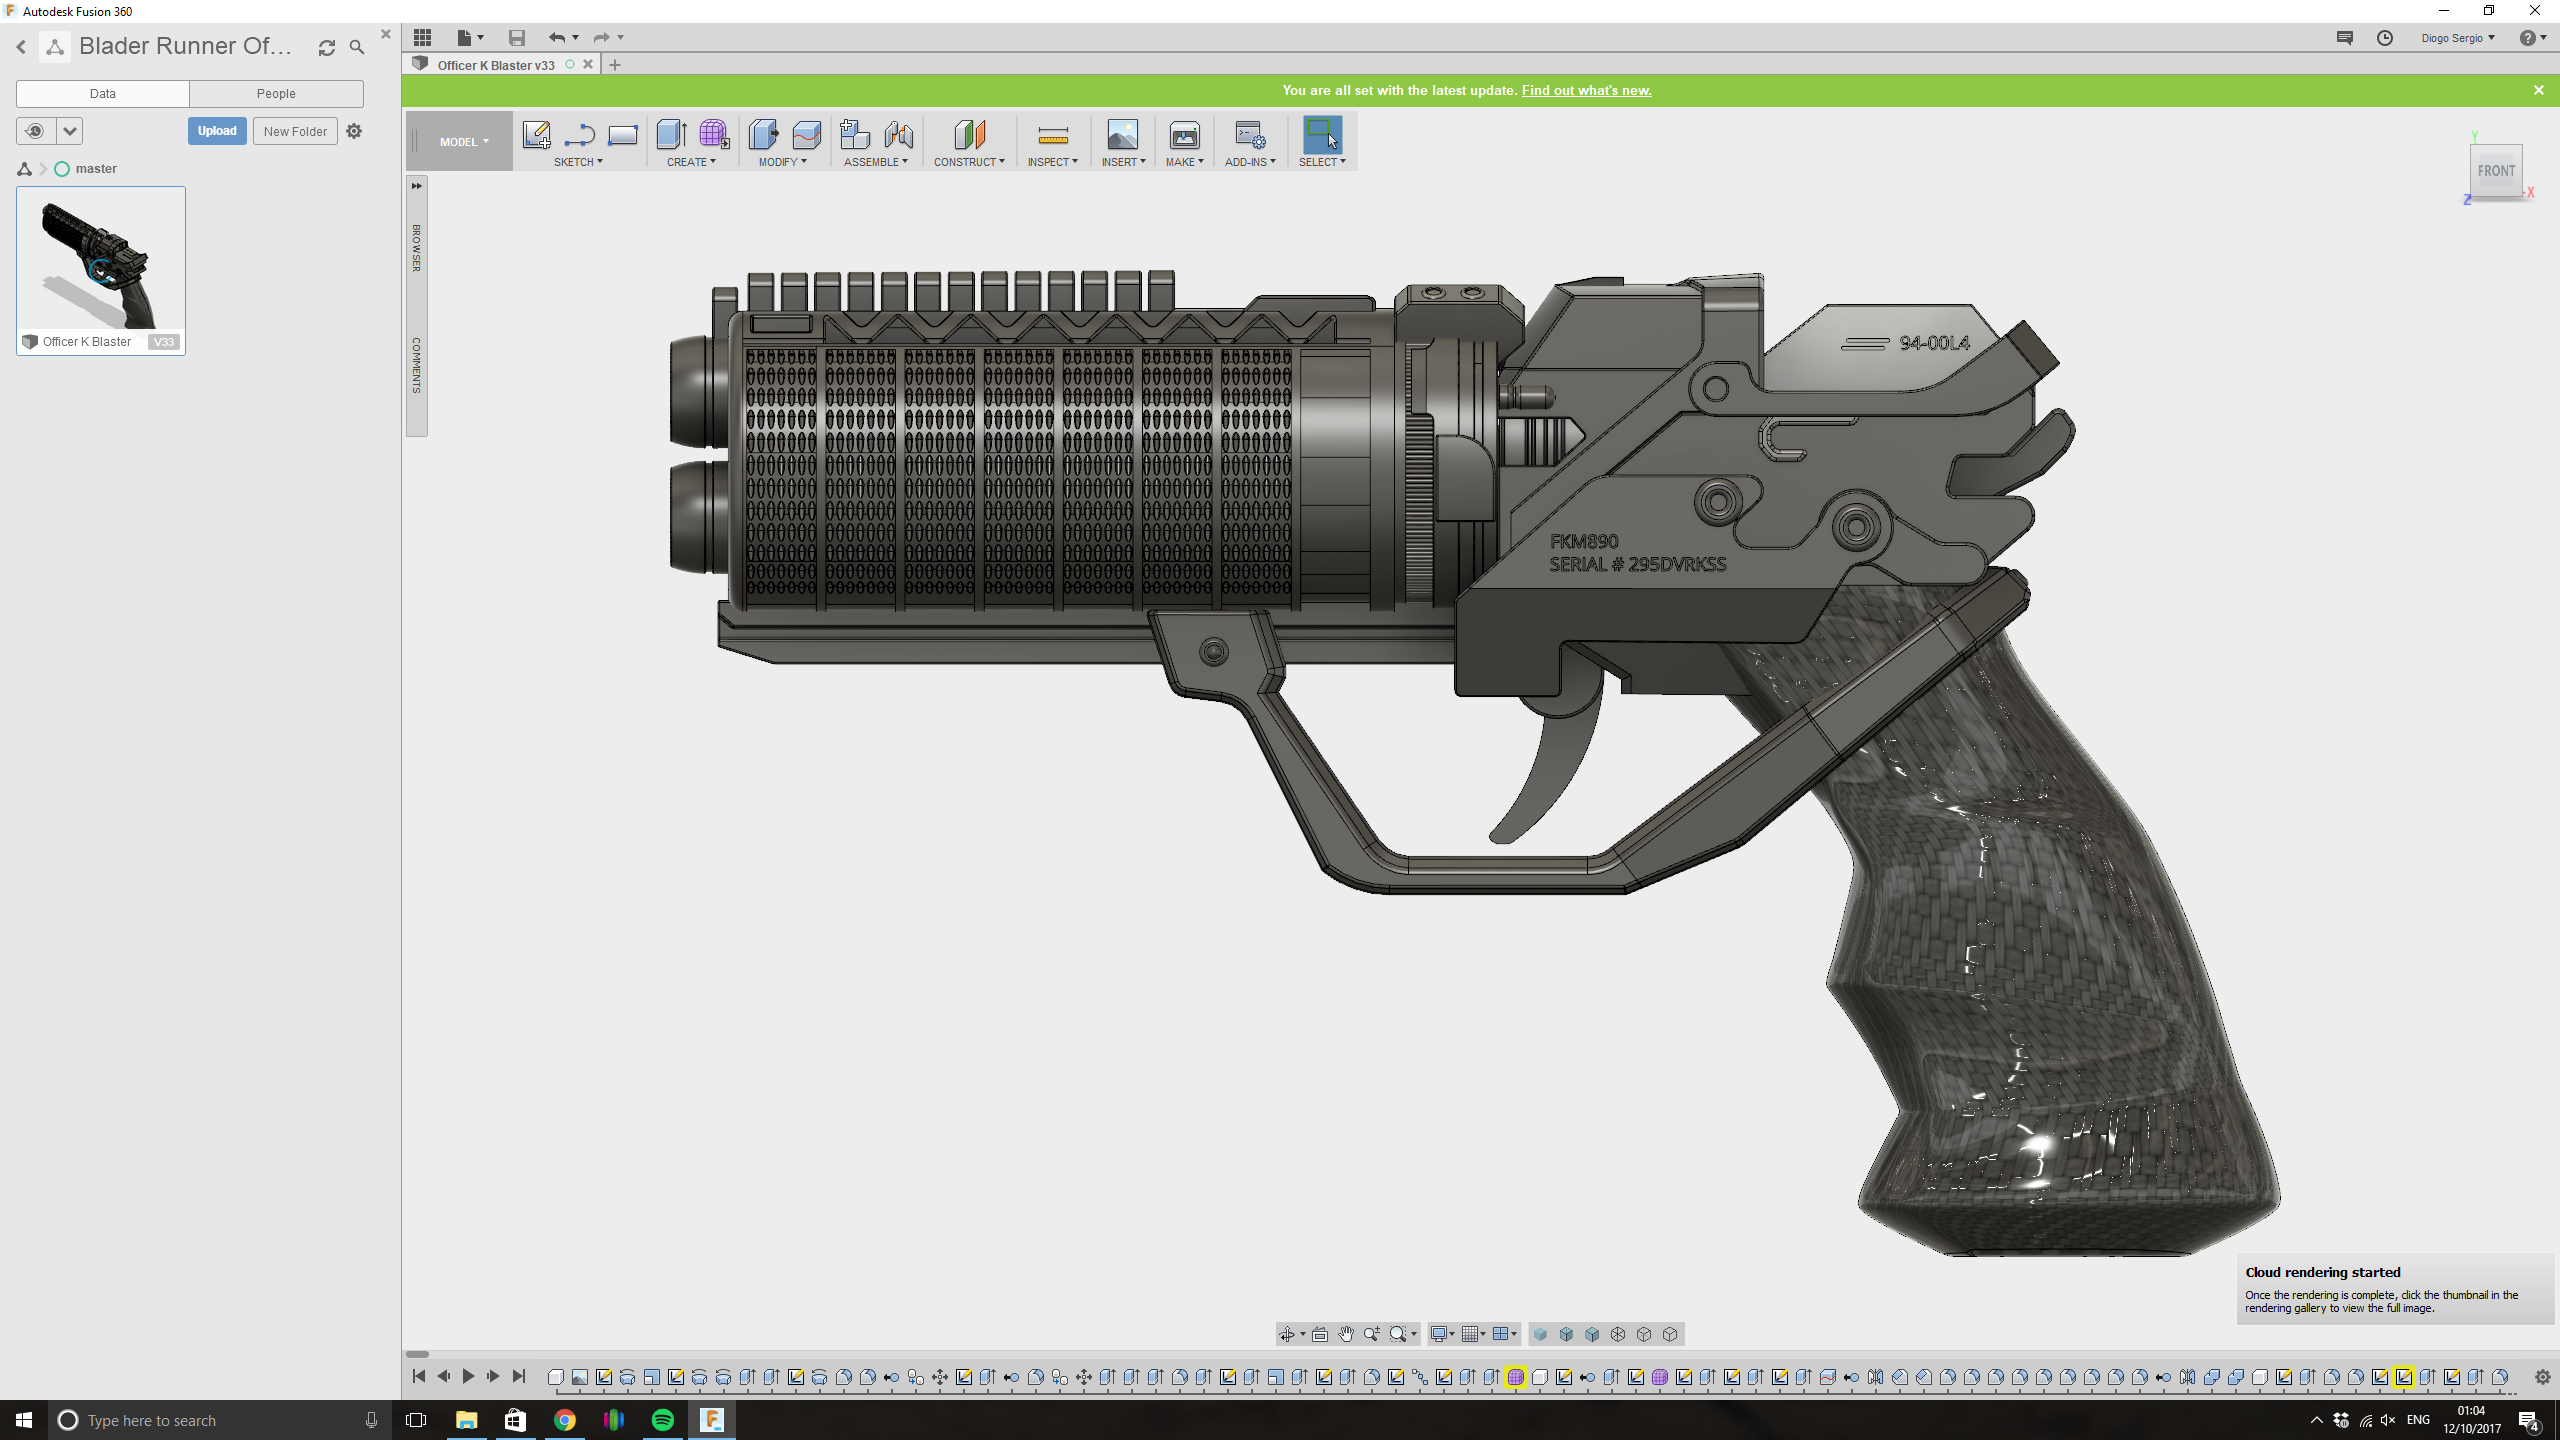Switch to Shaded visual style
Image resolution: width=2560 pixels, height=1440 pixels.
pyautogui.click(x=1540, y=1334)
